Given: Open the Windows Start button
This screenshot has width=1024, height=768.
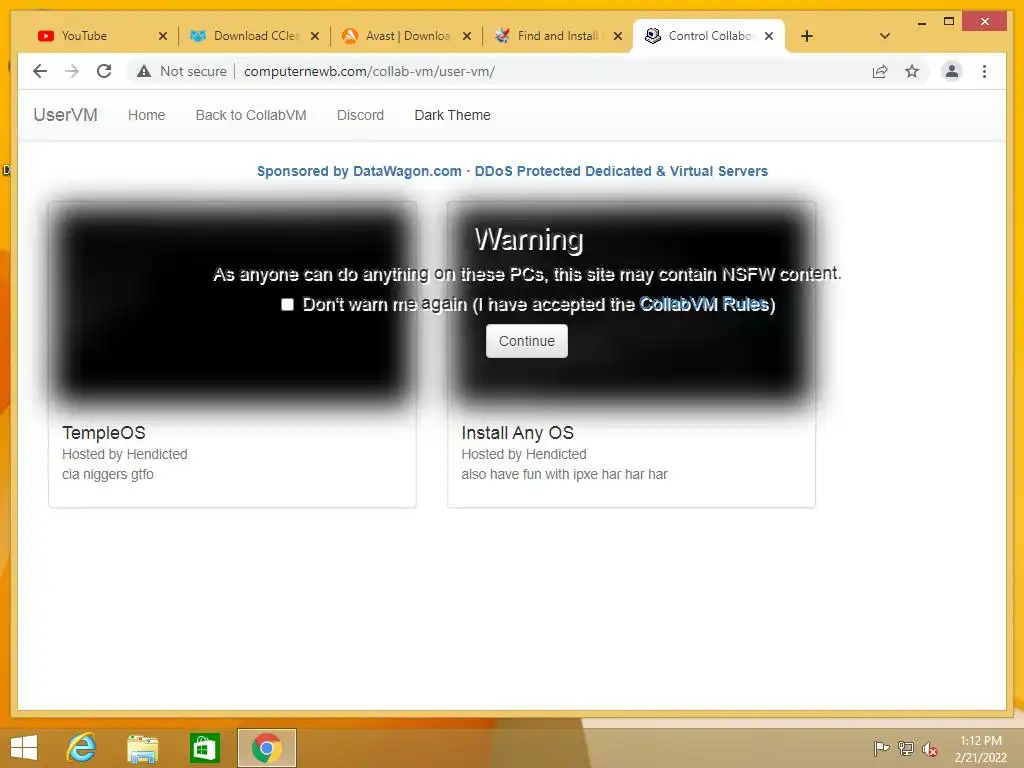Looking at the screenshot, I should pyautogui.click(x=24, y=748).
